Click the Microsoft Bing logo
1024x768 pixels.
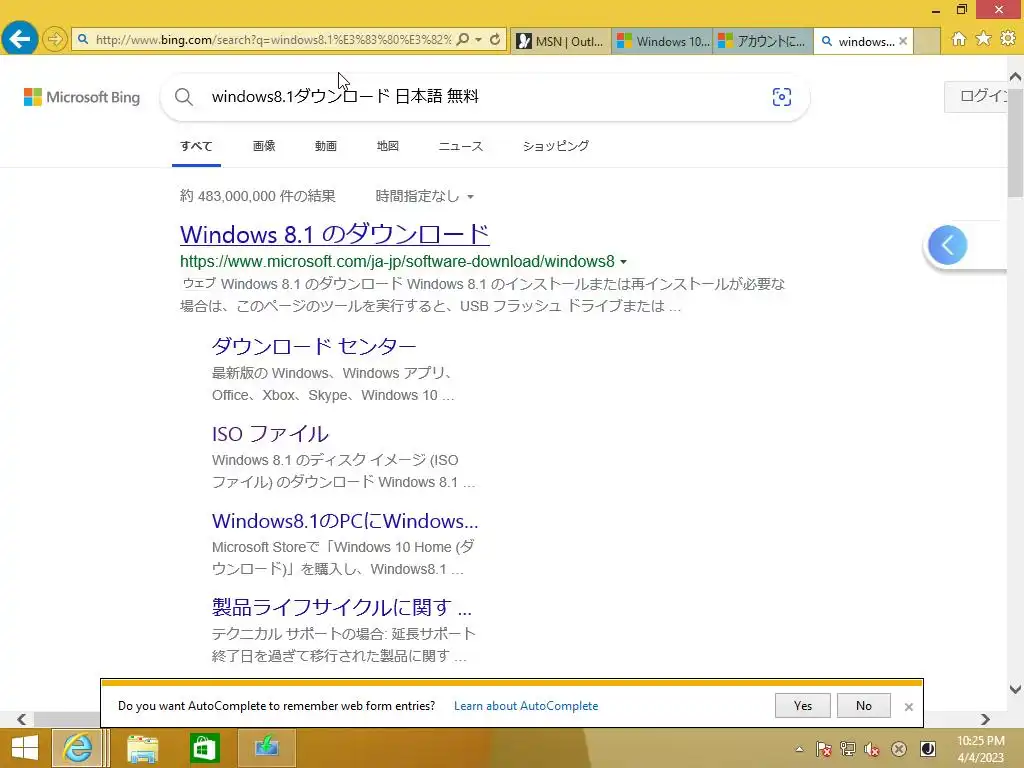tap(82, 97)
